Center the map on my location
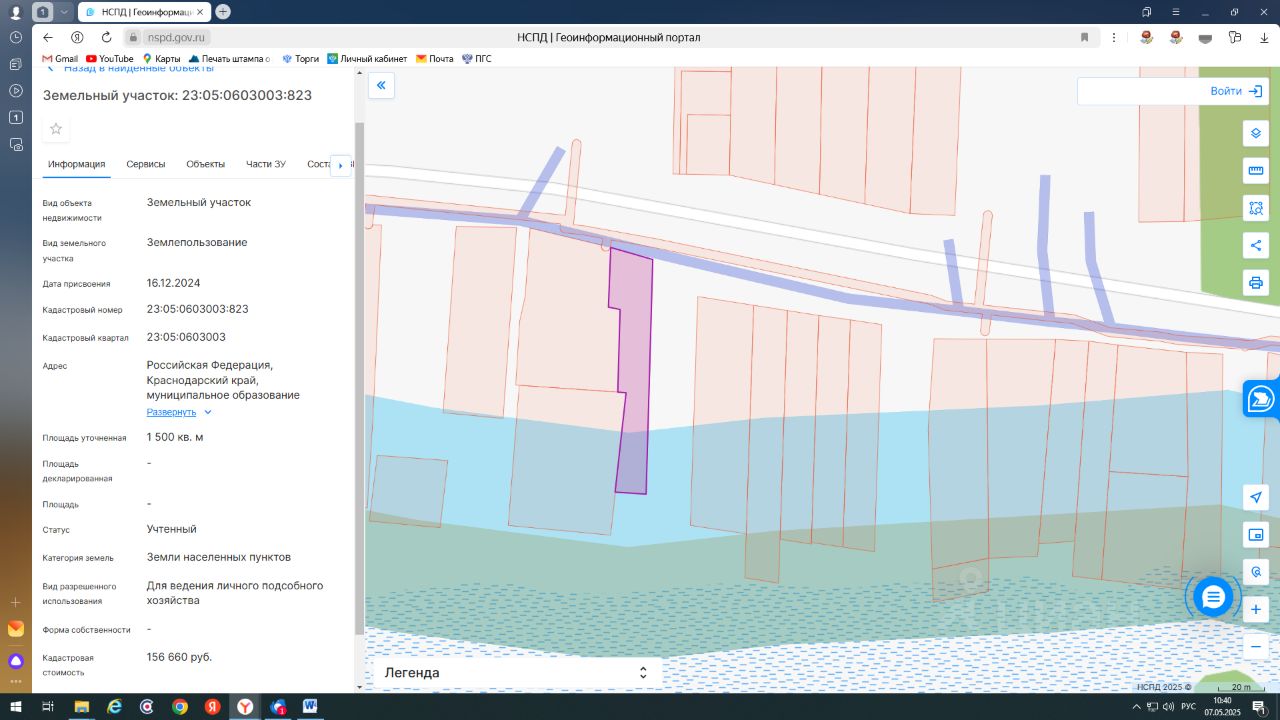The image size is (1280, 720). 1256,497
